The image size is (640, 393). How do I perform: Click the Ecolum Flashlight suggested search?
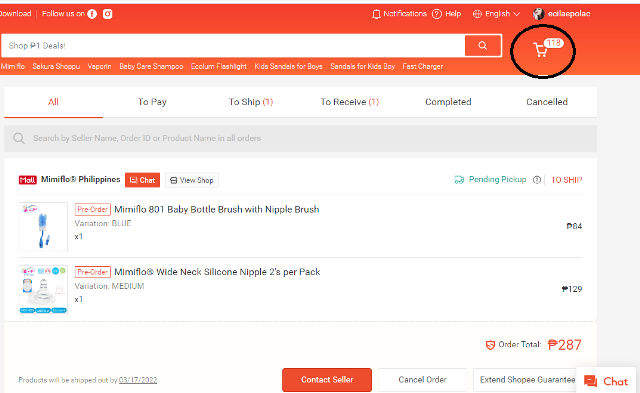[219, 67]
